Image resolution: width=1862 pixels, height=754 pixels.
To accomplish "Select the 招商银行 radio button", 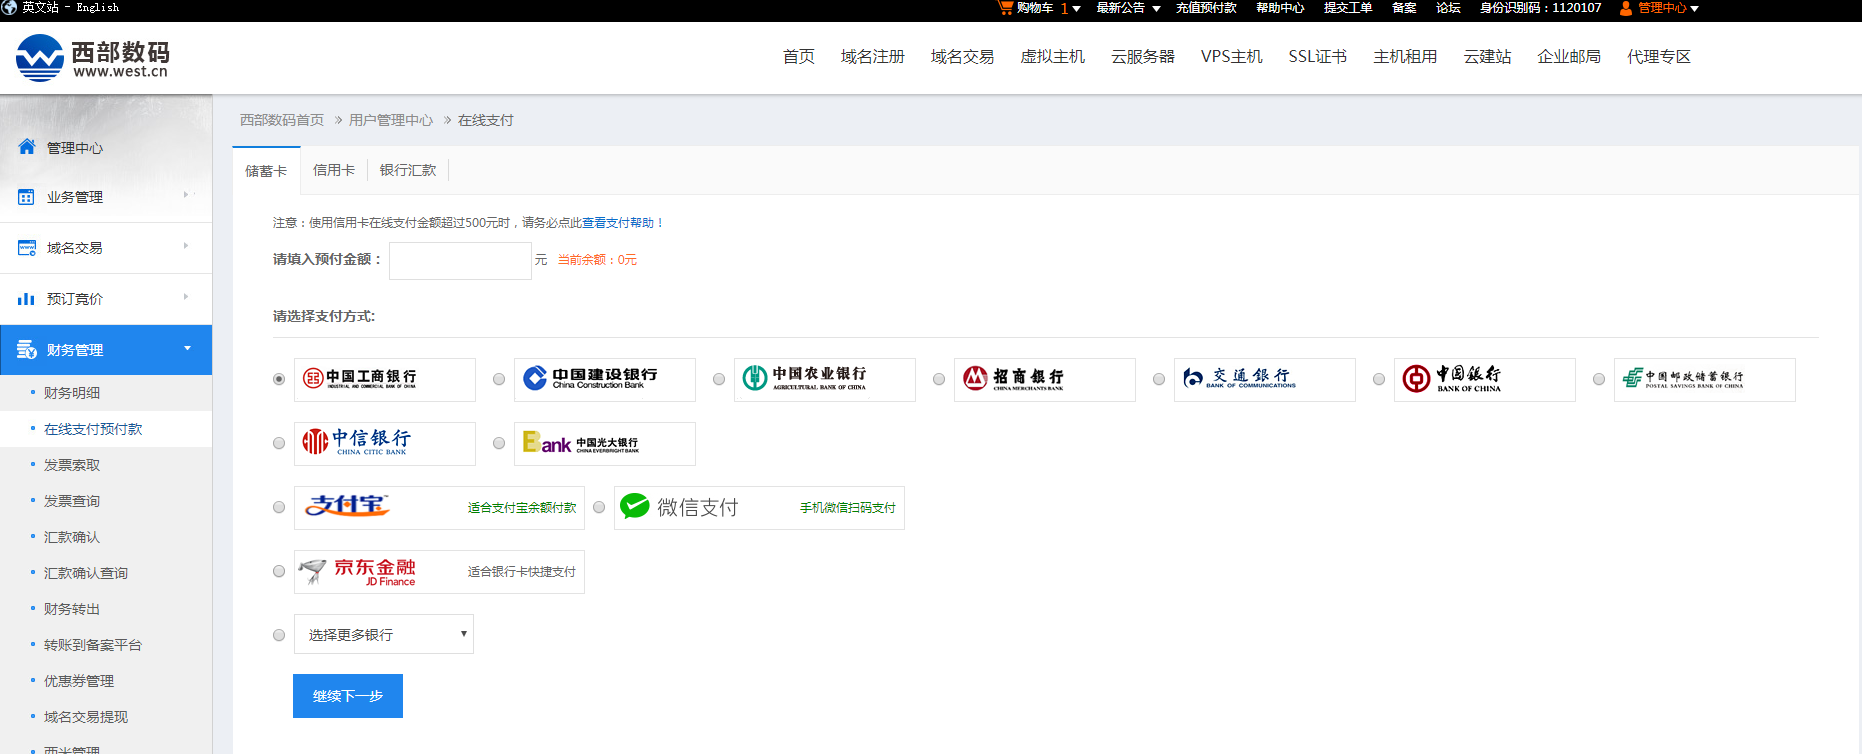I will (x=939, y=379).
